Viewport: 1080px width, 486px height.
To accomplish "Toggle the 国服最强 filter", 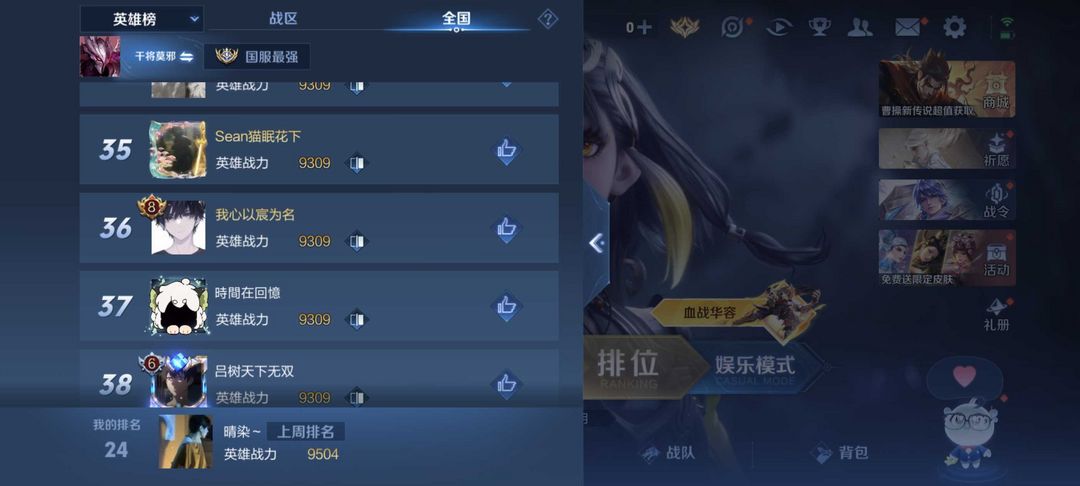I will [x=256, y=56].
